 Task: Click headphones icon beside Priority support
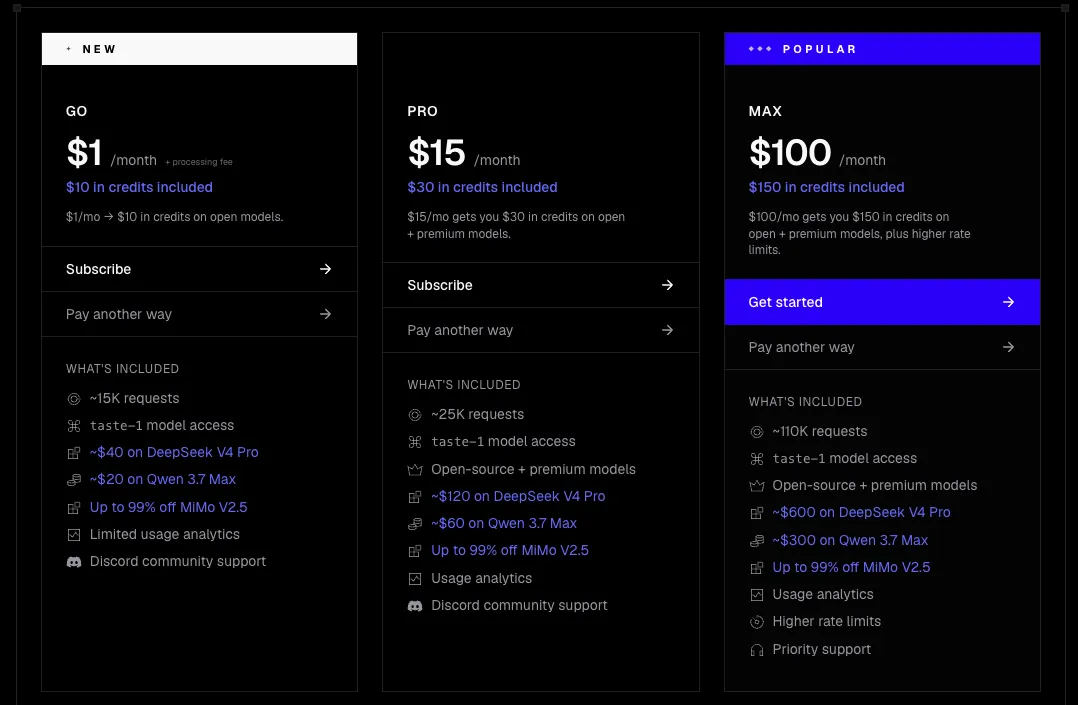point(756,650)
